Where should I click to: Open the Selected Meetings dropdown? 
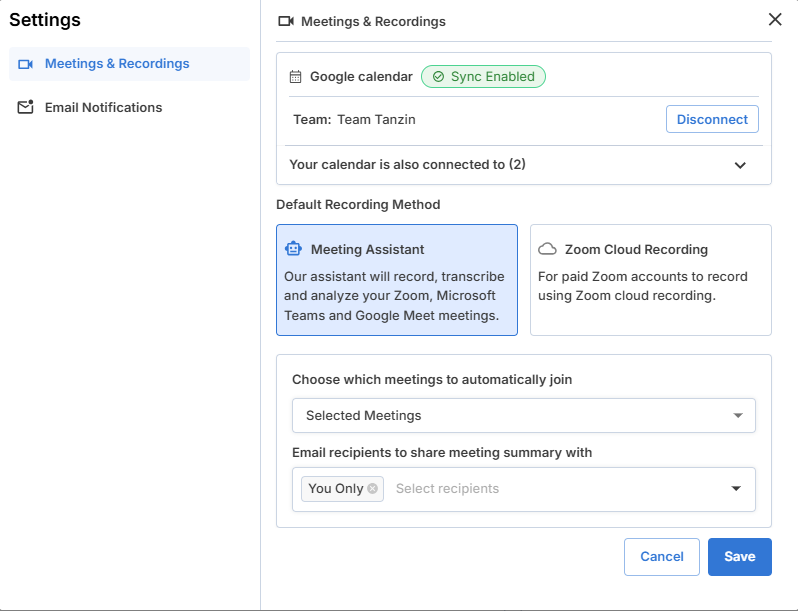524,416
